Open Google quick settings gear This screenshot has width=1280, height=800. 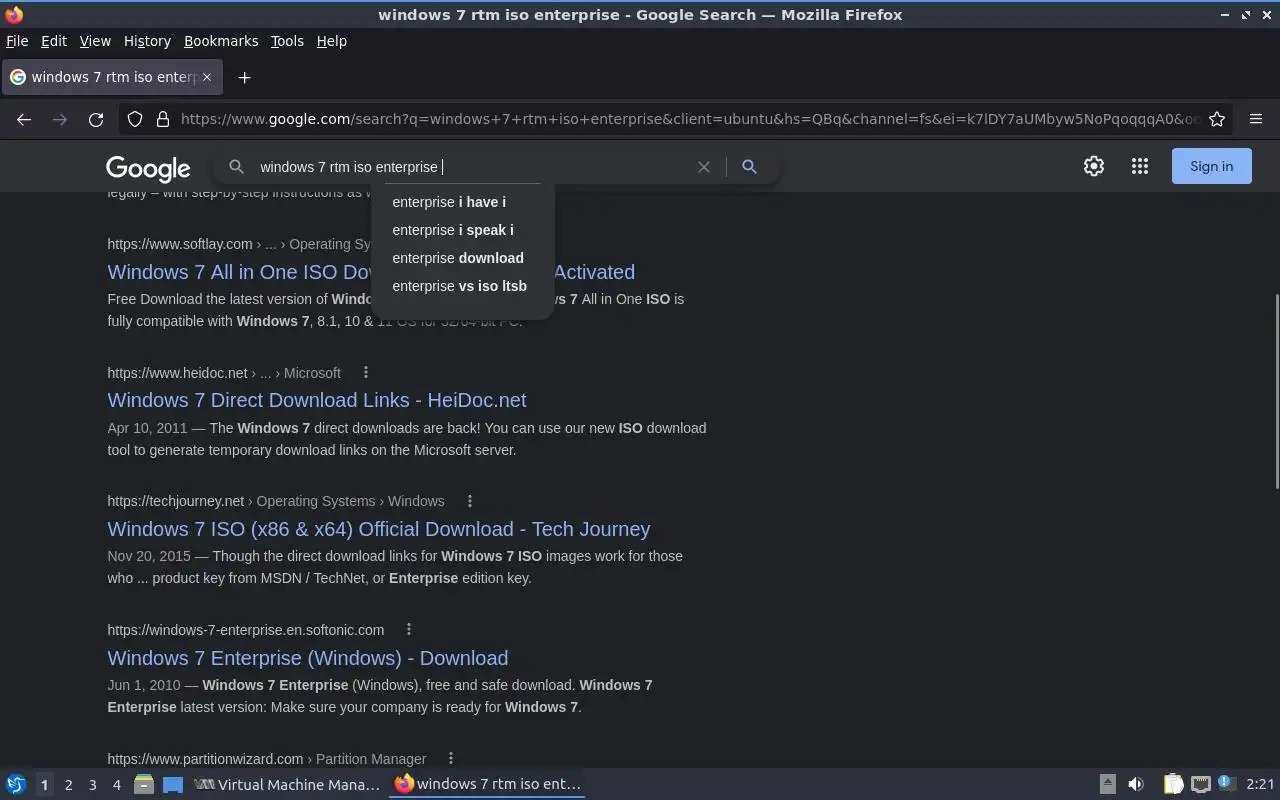(1094, 167)
